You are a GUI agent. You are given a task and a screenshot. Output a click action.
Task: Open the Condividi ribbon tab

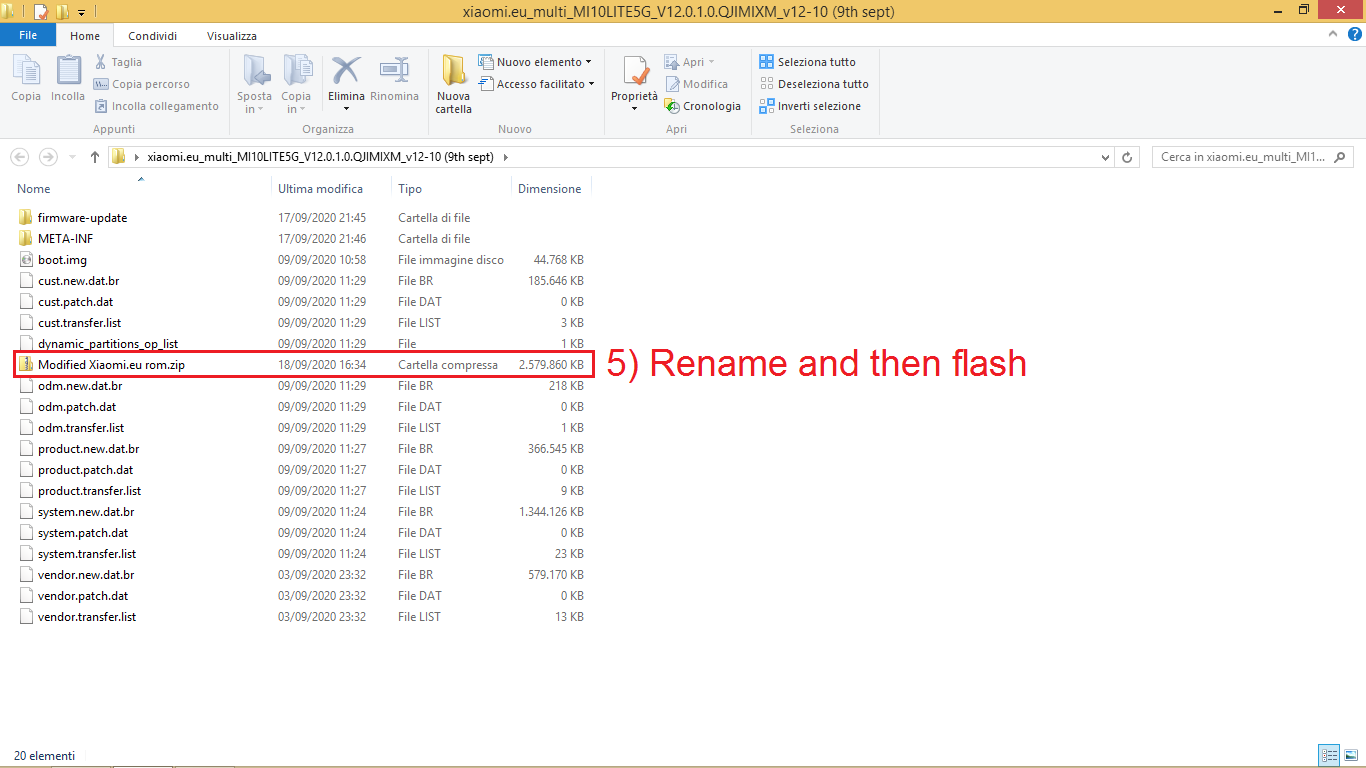point(153,36)
